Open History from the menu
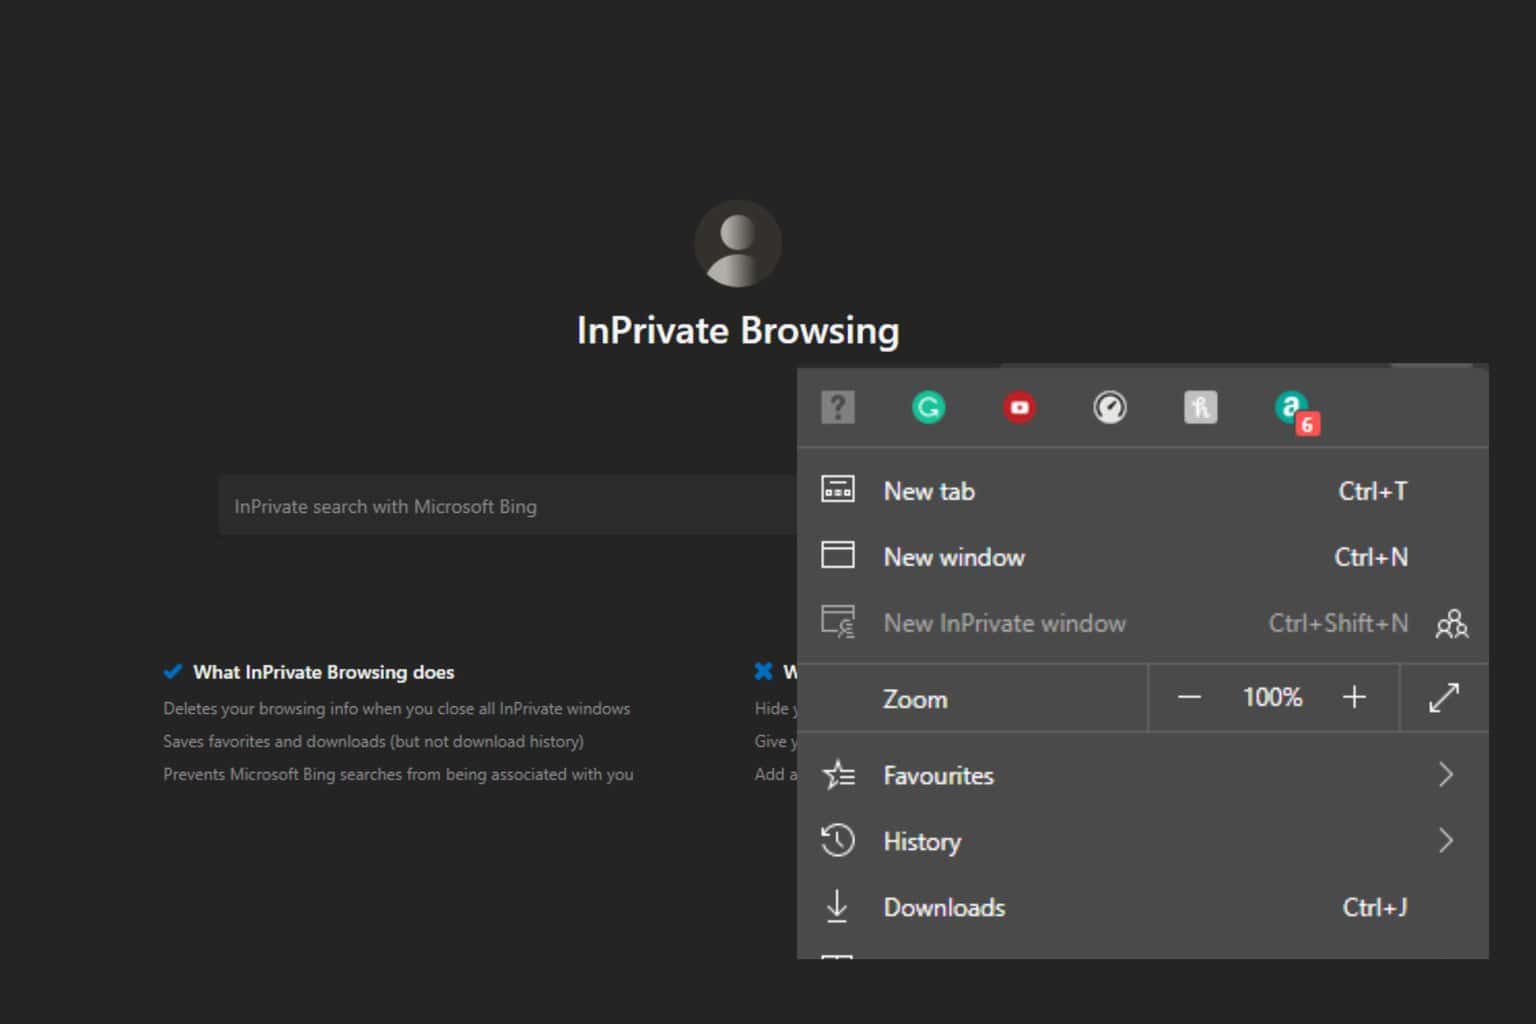This screenshot has height=1024, width=1536. click(x=1143, y=841)
